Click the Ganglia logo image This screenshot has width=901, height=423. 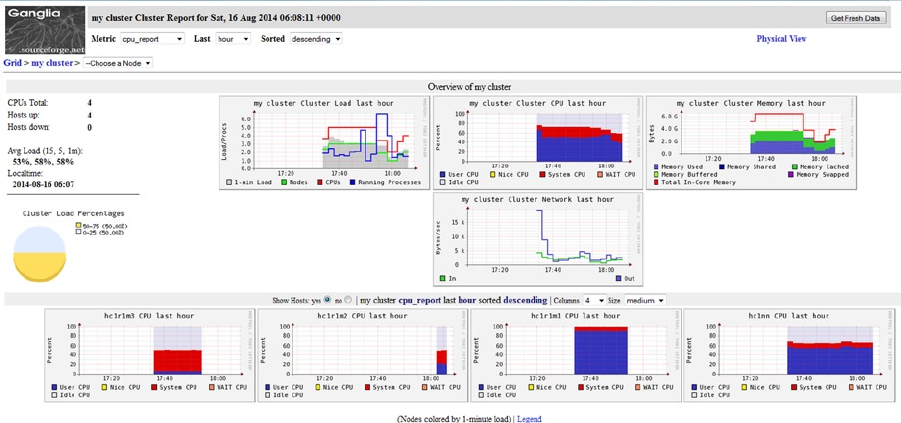tap(45, 30)
